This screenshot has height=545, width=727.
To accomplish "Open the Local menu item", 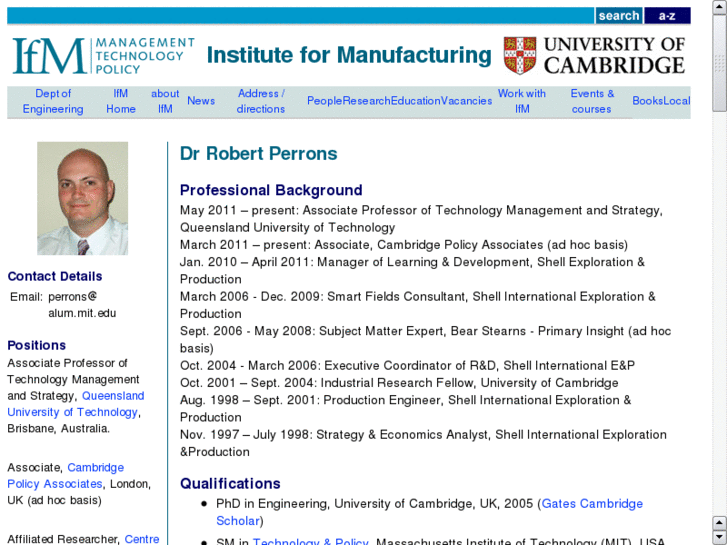I will point(676,101).
